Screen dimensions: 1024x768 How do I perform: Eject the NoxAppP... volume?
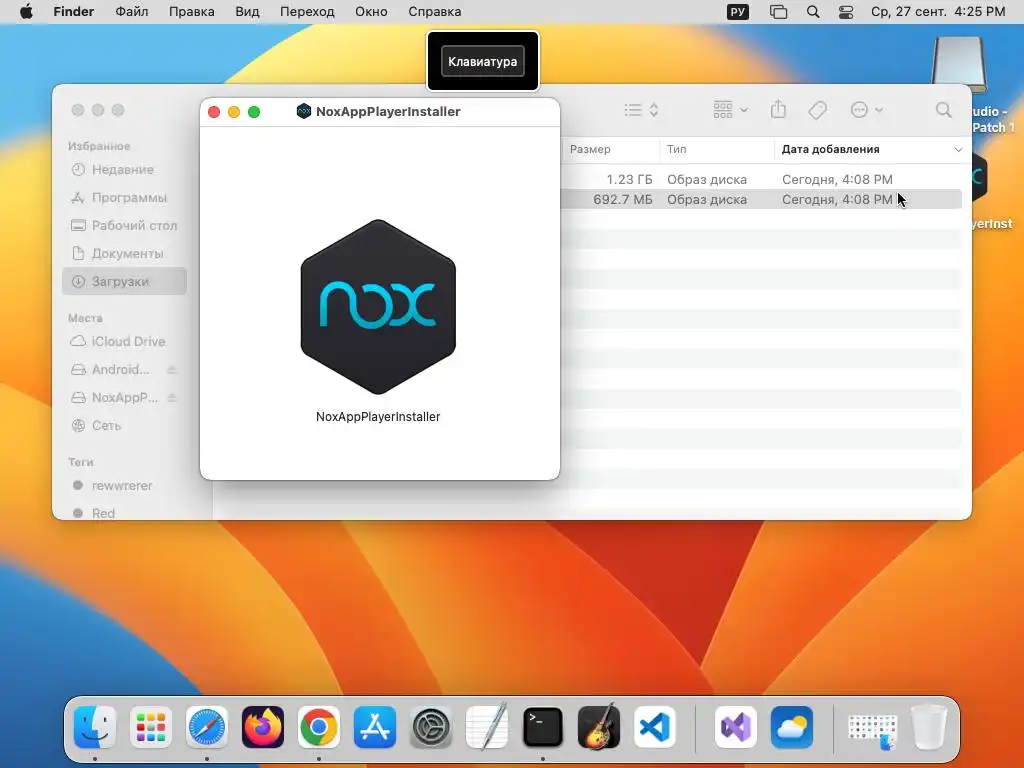coord(171,398)
